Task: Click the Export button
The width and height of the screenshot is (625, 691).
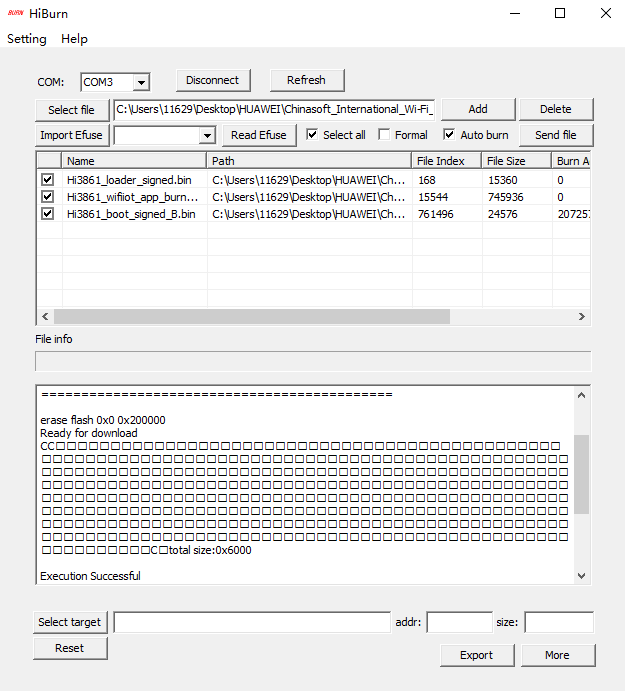Action: pos(477,655)
